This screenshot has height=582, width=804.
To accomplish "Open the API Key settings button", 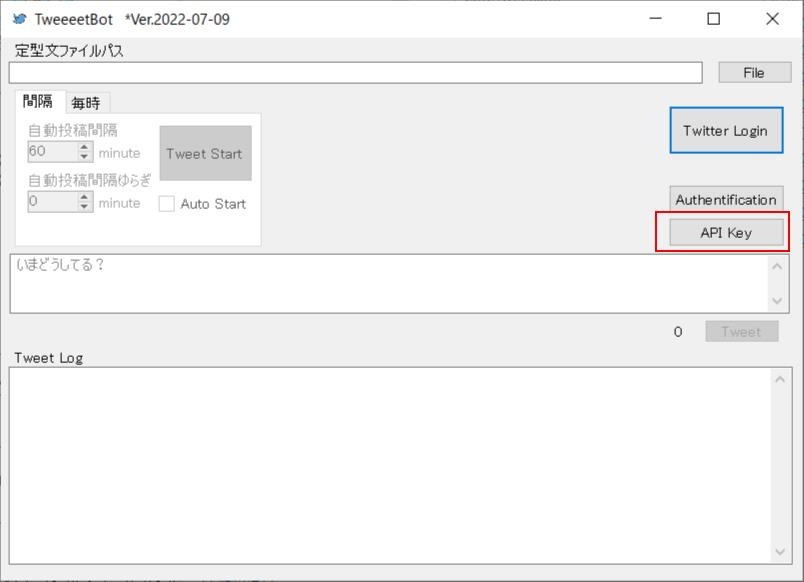I will click(x=726, y=232).
